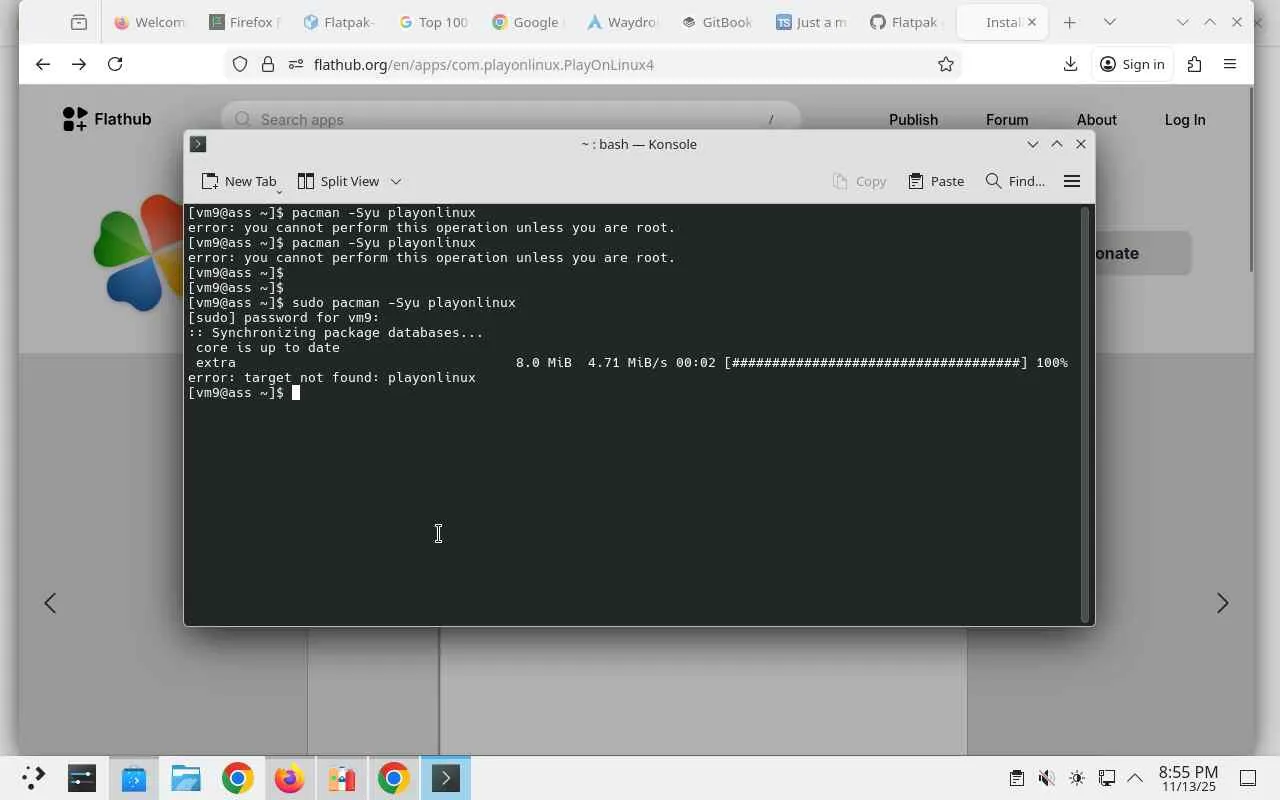Image resolution: width=1280 pixels, height=800 pixels.
Task: Open Konsole hamburger menu
Action: coord(1072,181)
